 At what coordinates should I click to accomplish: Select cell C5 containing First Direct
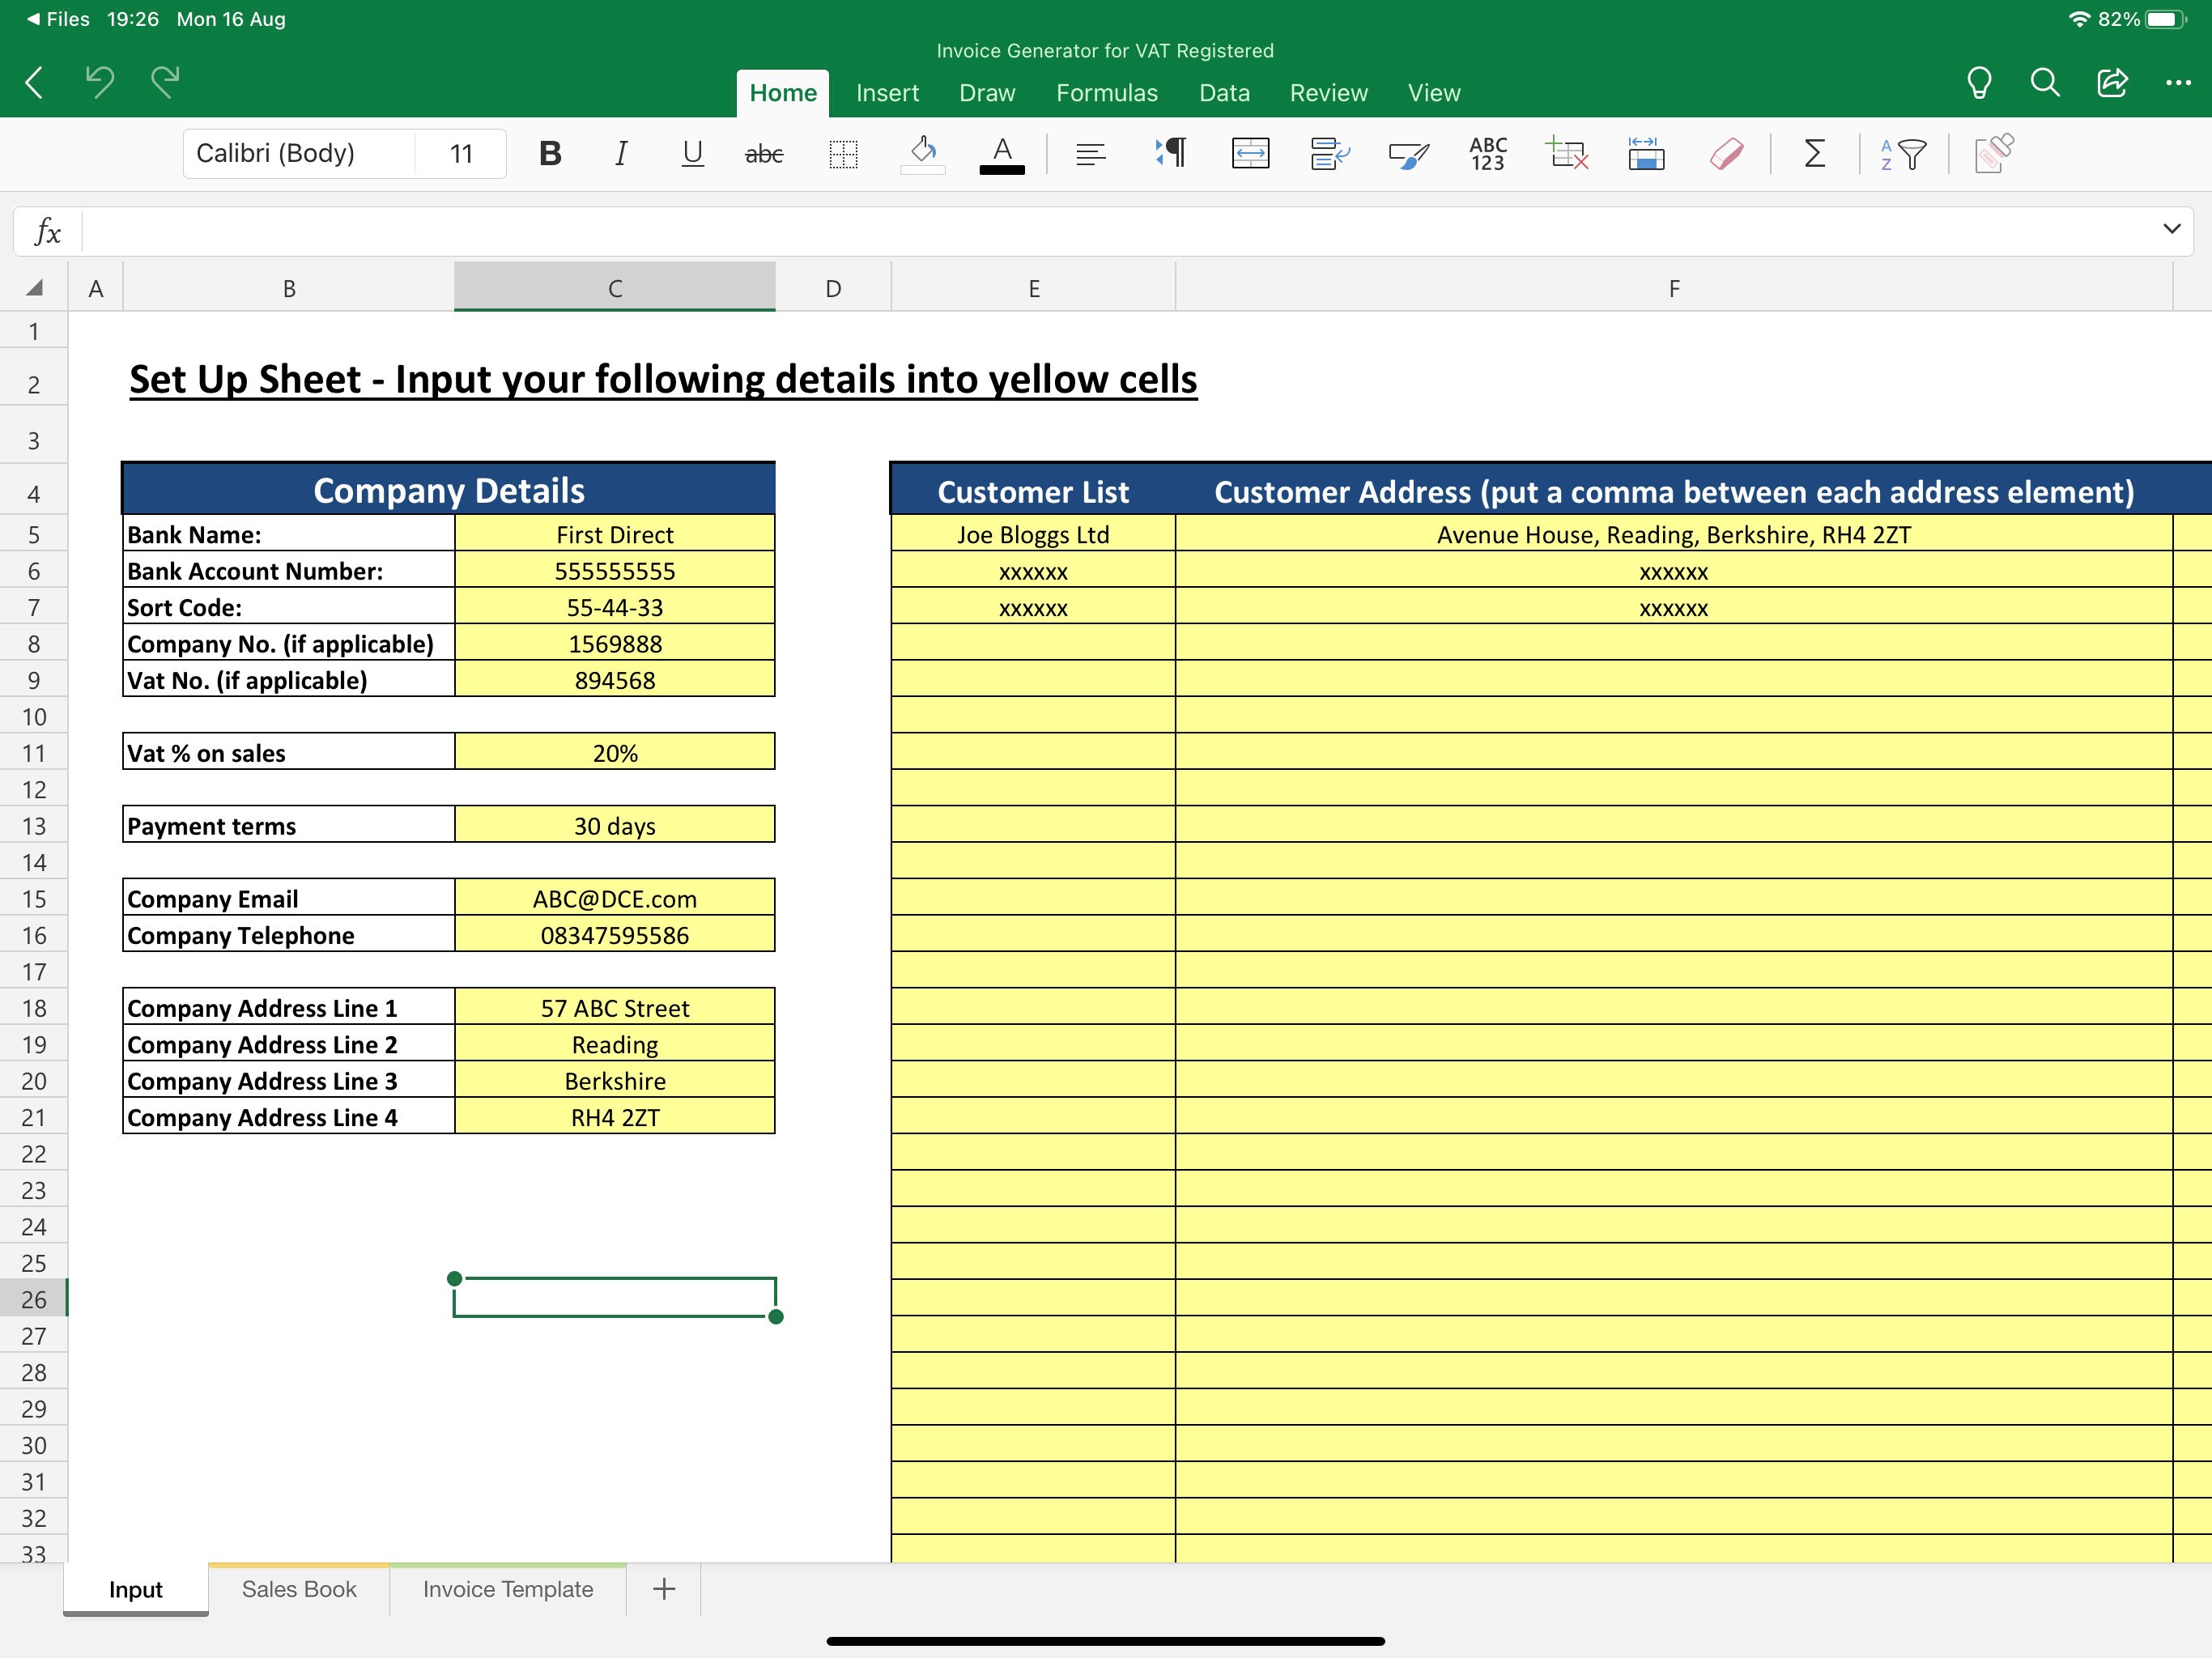pos(613,534)
